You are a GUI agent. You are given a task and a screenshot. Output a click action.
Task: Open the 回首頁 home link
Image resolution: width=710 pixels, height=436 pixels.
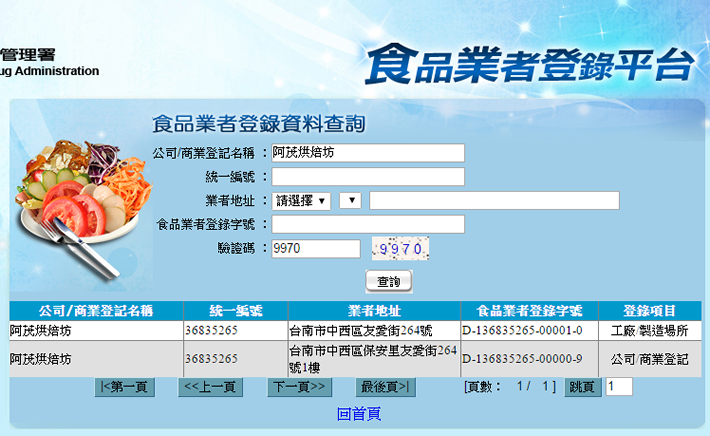[359, 414]
